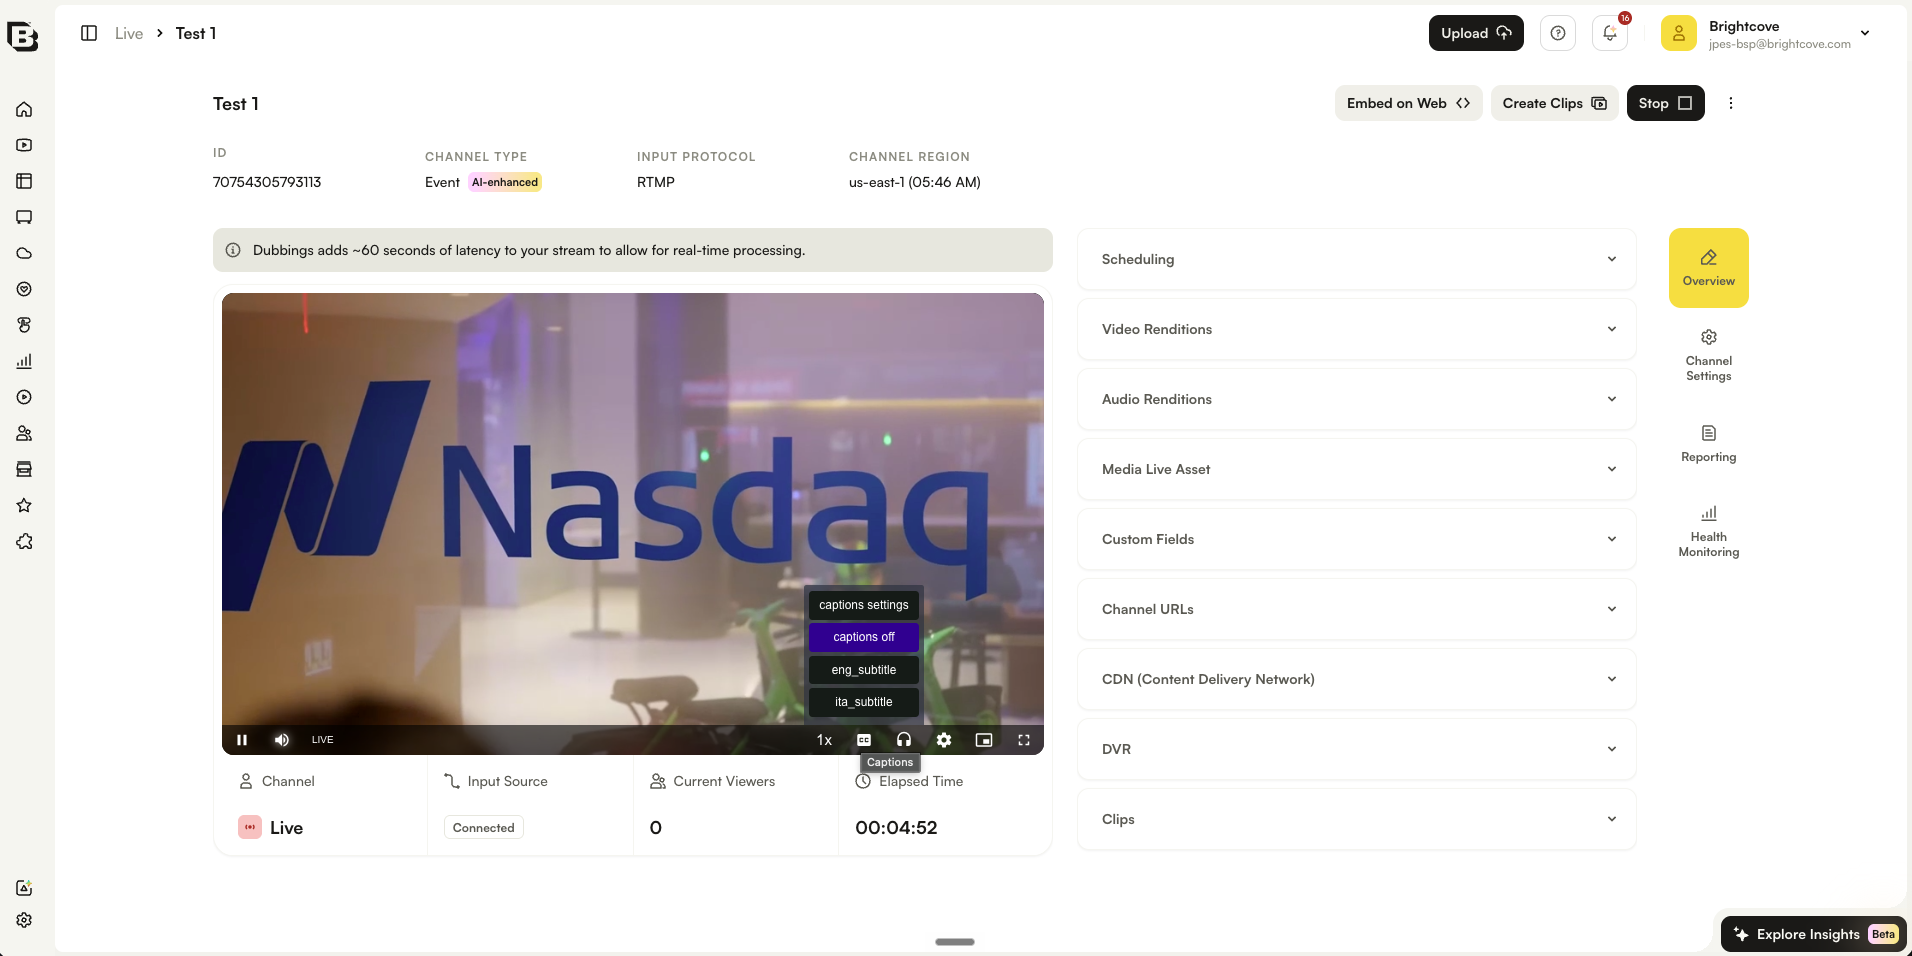Open the three-dot more options menu
This screenshot has width=1912, height=956.
(1731, 103)
